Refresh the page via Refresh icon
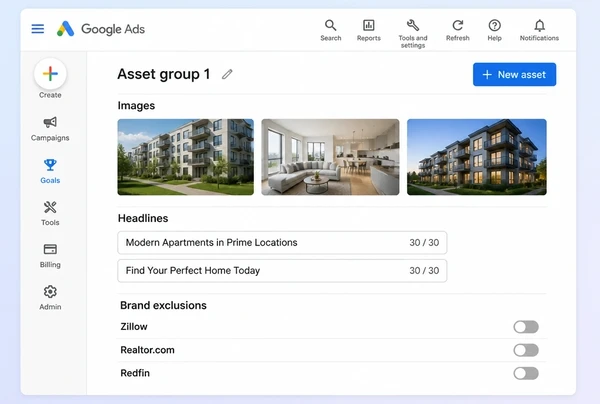Image resolution: width=600 pixels, height=404 pixels. (458, 30)
